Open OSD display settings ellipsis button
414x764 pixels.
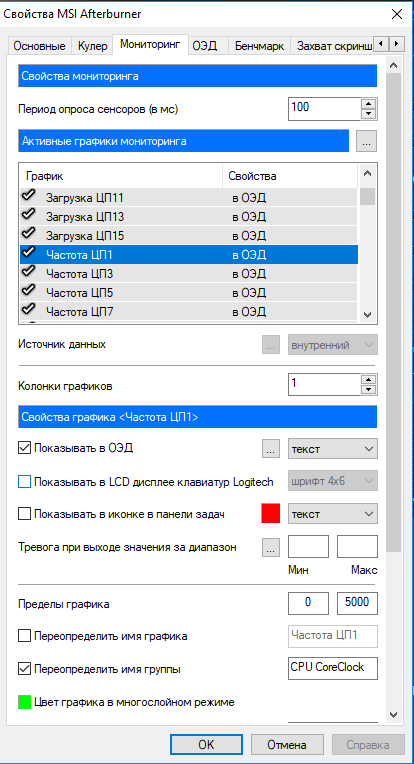(271, 449)
